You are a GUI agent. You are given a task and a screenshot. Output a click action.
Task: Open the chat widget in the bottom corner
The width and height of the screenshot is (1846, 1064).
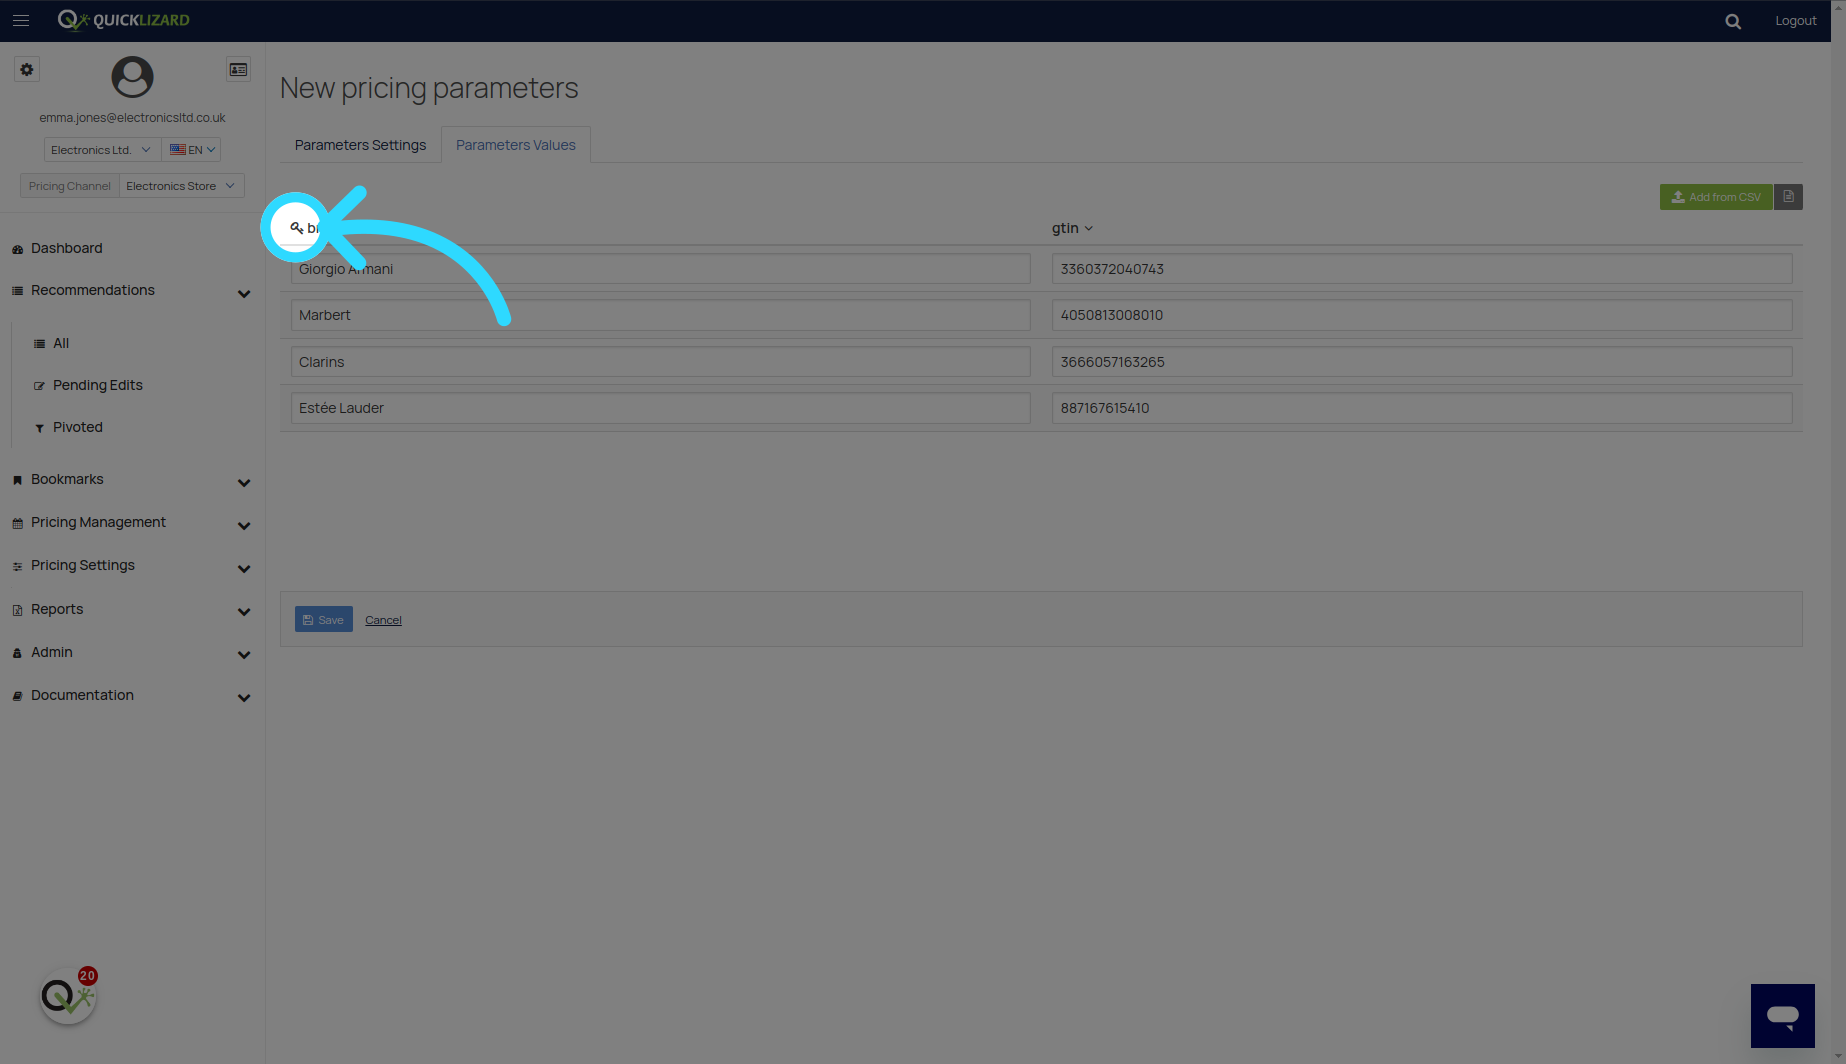[1784, 1015]
